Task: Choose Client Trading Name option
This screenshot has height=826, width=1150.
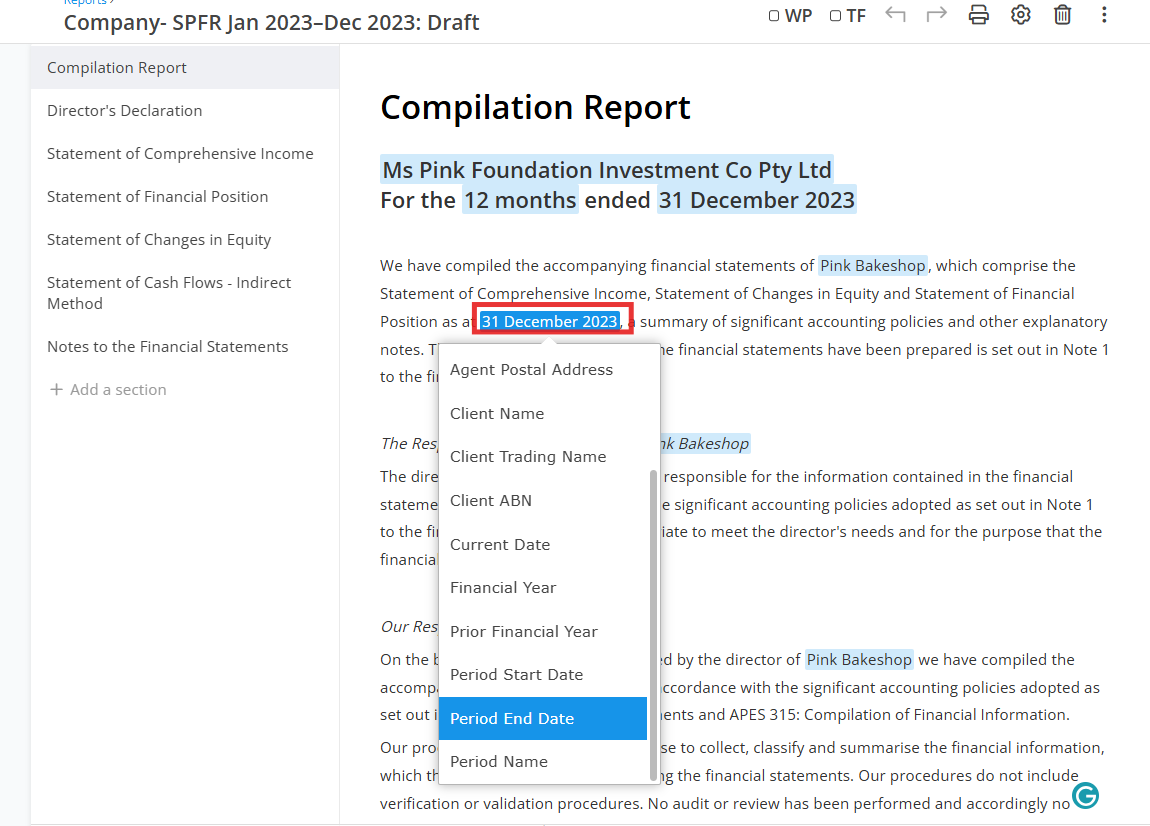Action: pyautogui.click(x=543, y=457)
